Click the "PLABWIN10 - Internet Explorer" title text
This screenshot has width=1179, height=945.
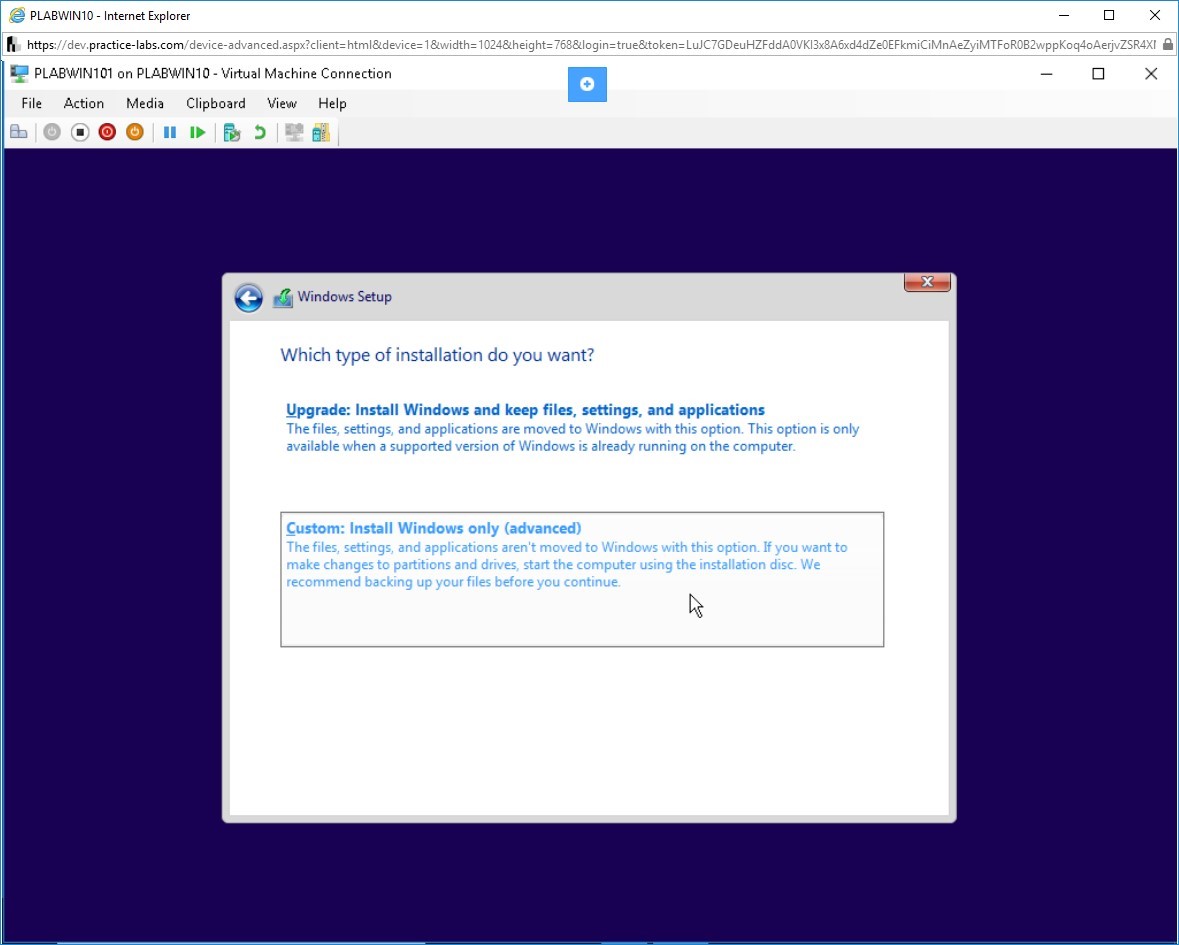(x=110, y=16)
